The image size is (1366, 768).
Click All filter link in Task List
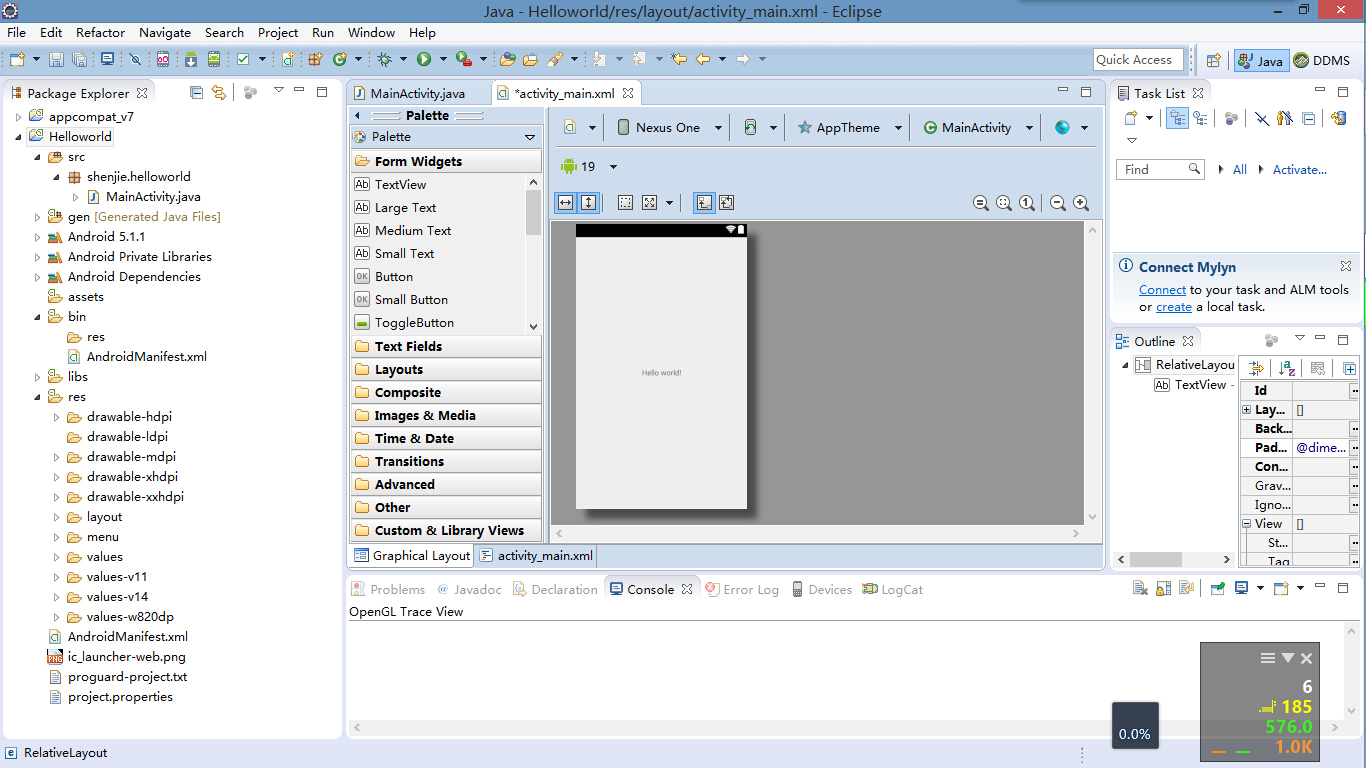(x=1240, y=169)
